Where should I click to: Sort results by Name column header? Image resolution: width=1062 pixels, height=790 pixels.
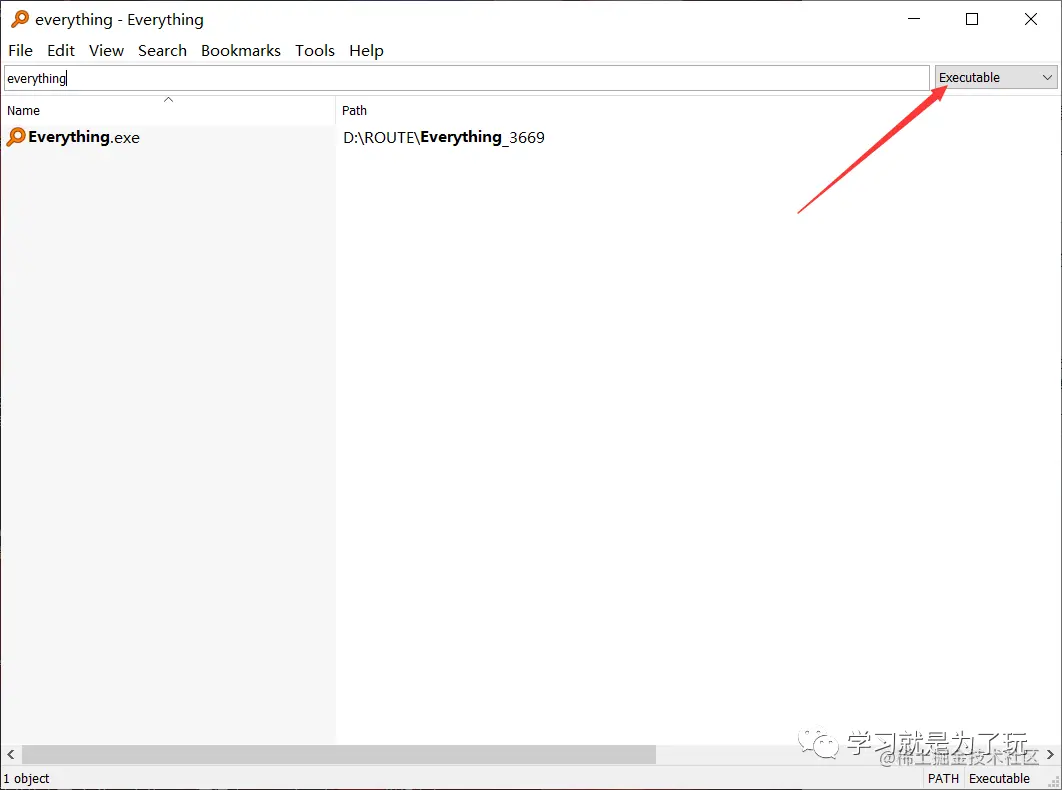[x=168, y=110]
